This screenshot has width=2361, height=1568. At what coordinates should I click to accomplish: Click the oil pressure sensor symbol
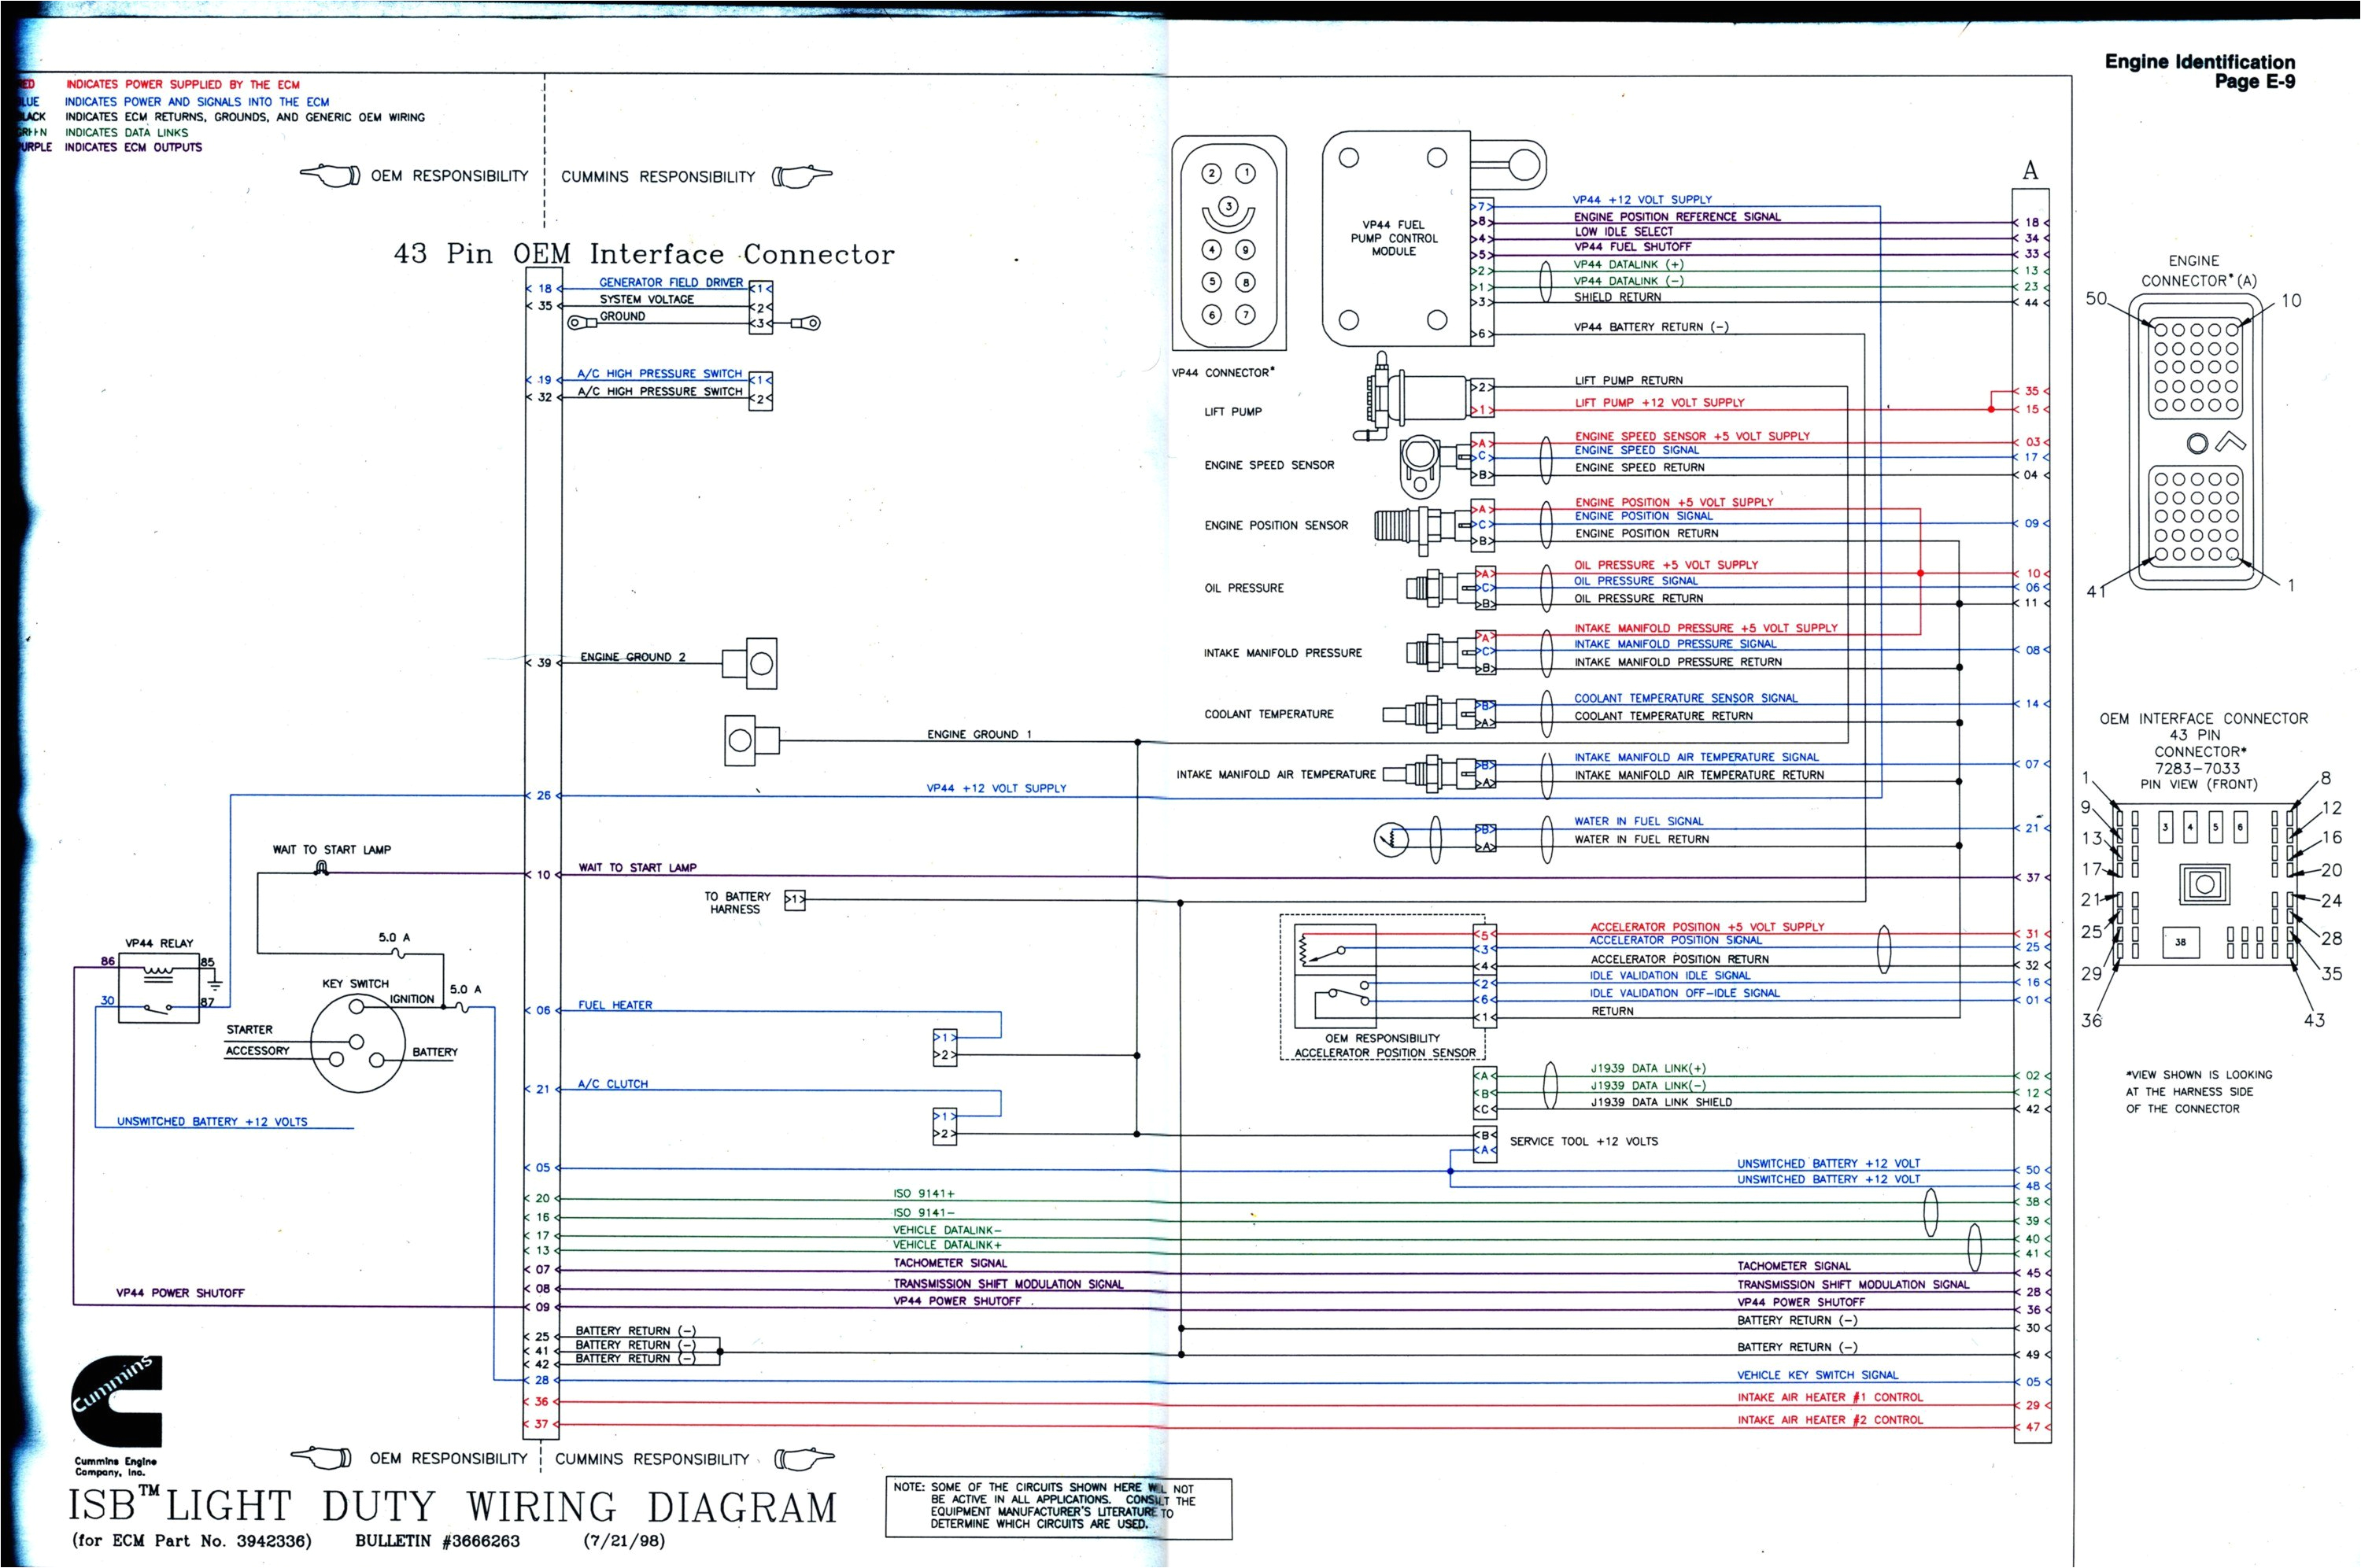(1436, 588)
